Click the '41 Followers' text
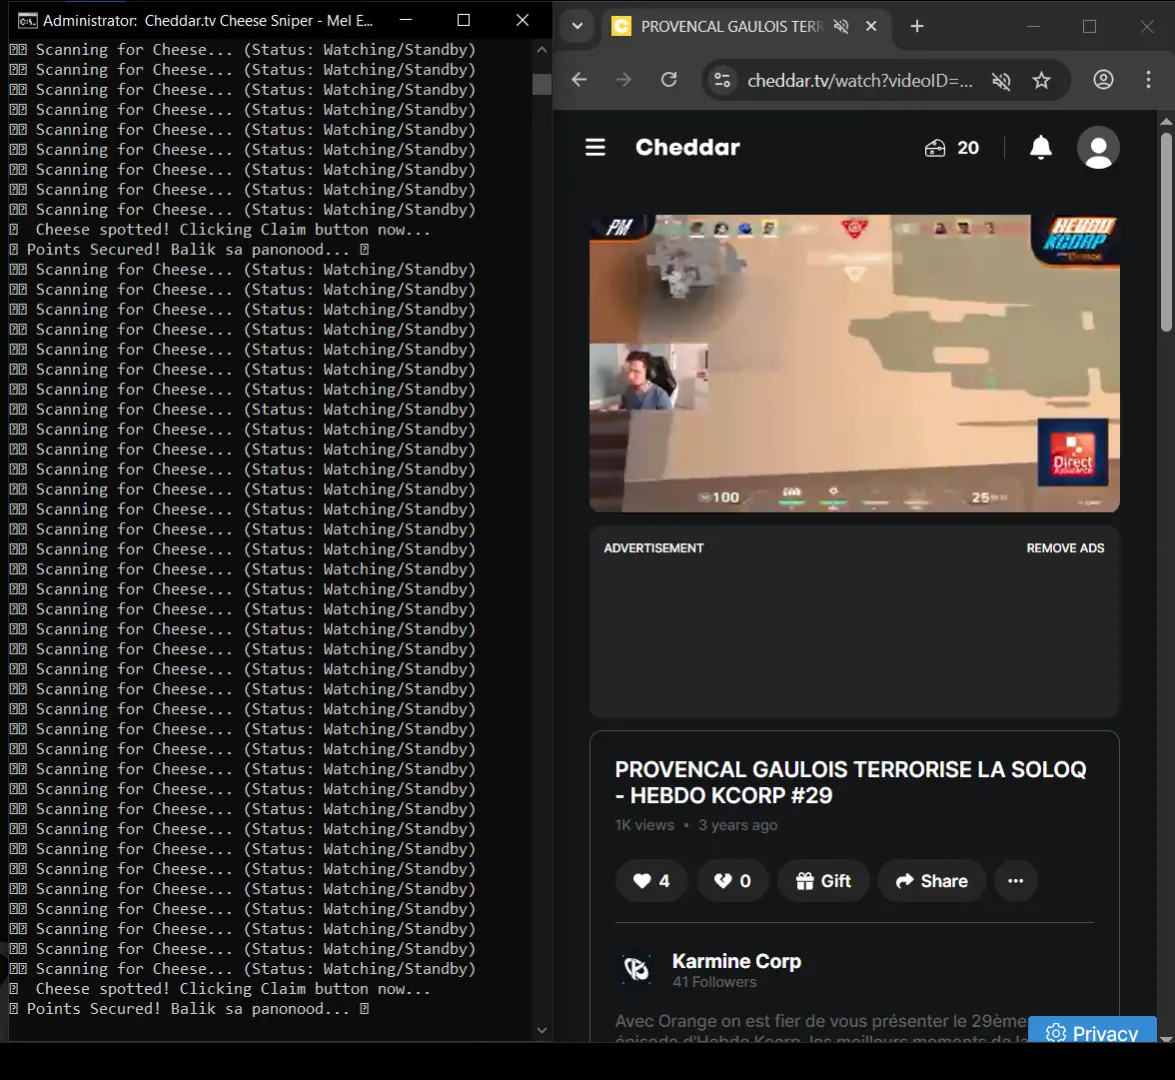The image size is (1175, 1080). (714, 982)
